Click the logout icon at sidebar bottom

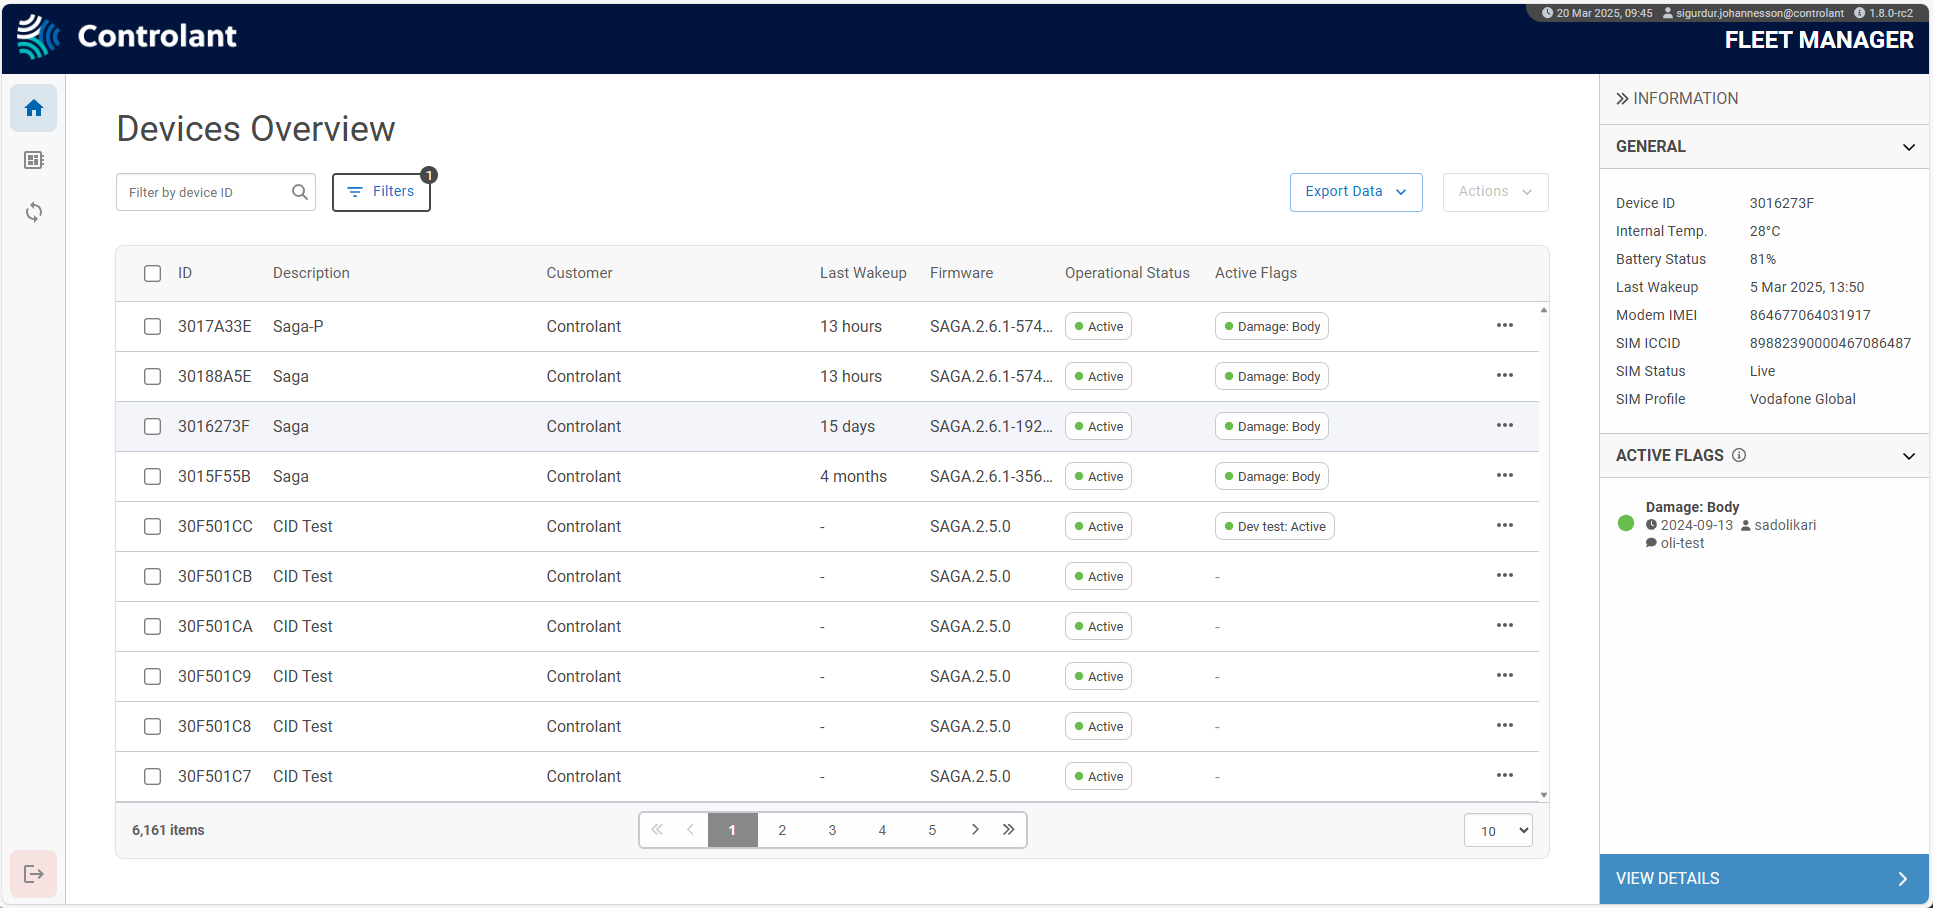(34, 874)
